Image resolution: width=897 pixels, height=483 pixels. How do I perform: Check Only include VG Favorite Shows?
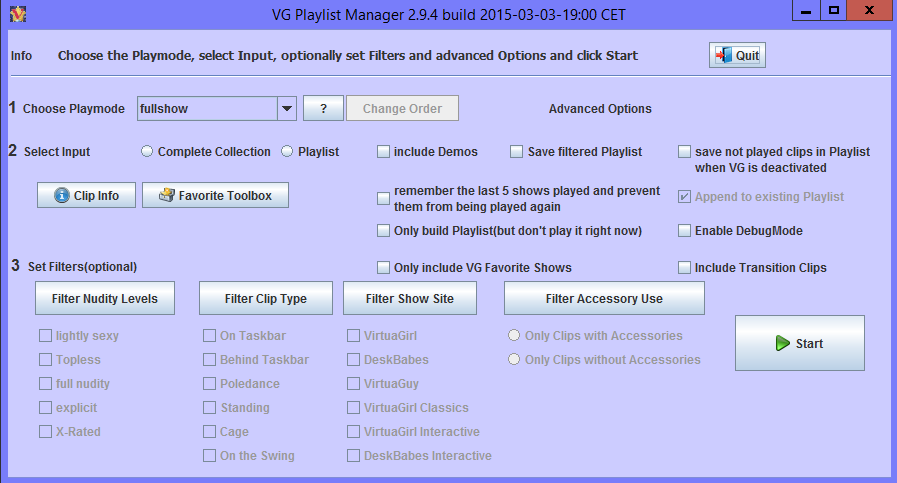point(383,267)
